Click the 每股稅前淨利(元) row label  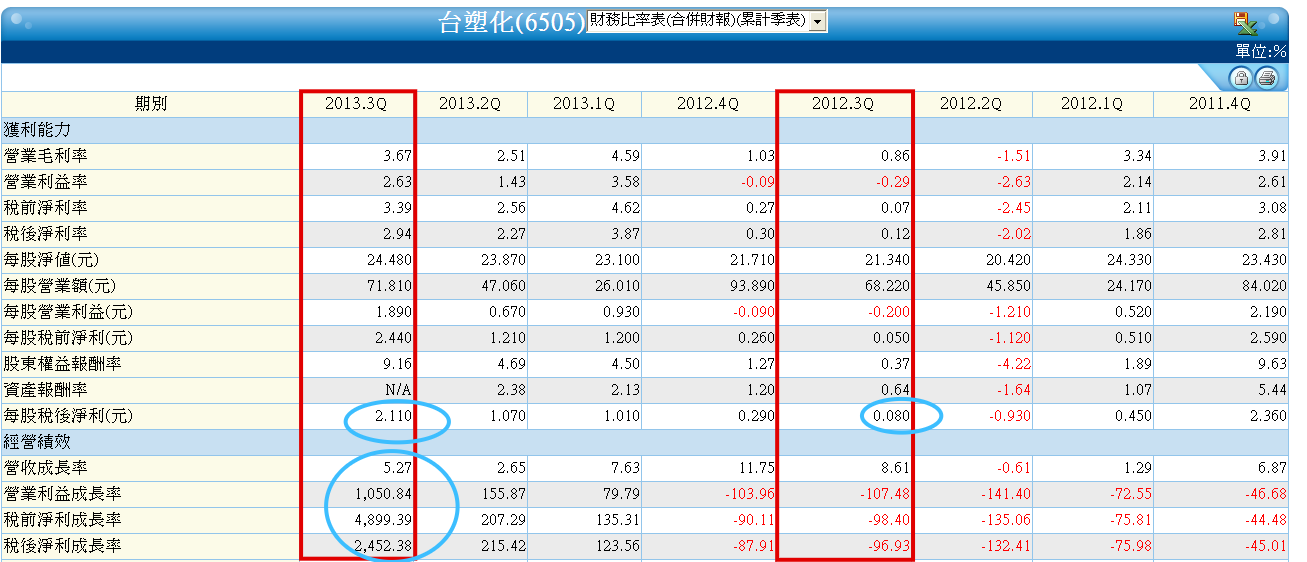[70, 338]
